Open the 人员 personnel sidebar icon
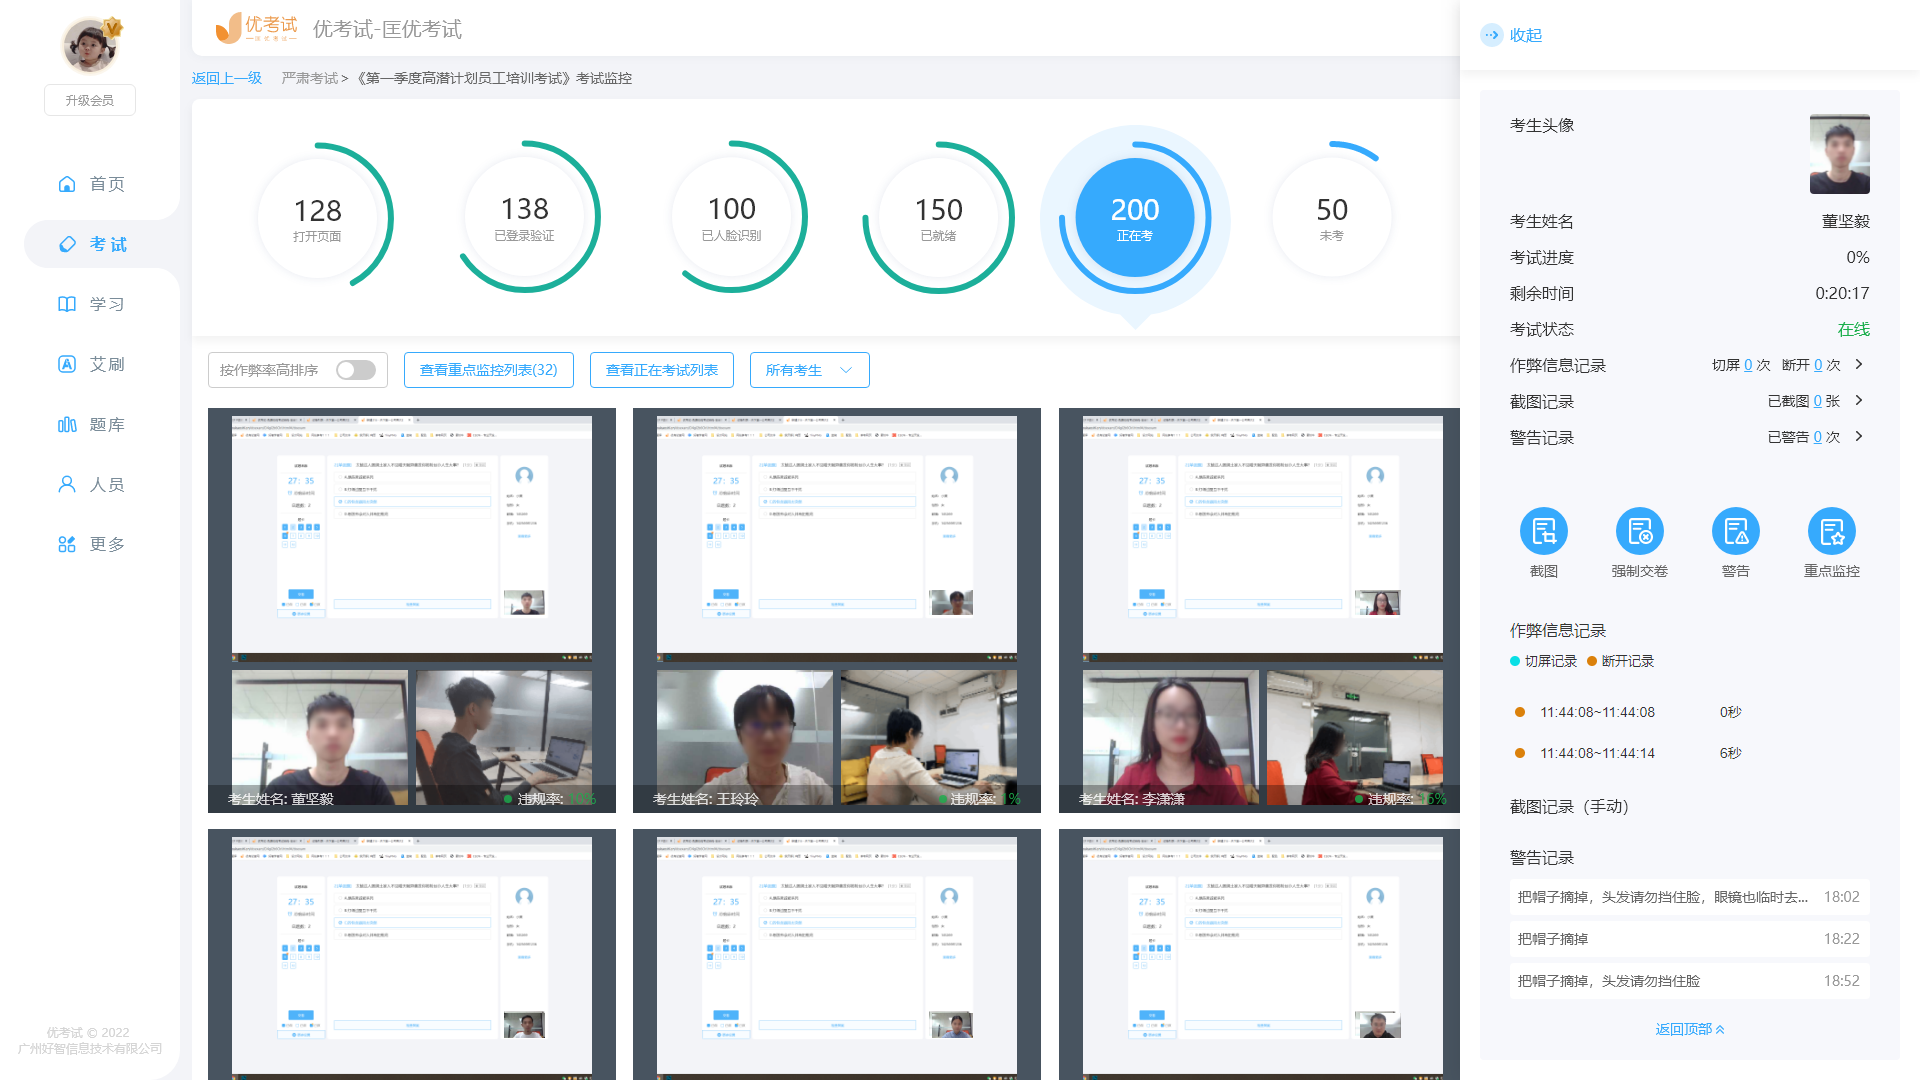The width and height of the screenshot is (1920, 1080). pos(67,485)
